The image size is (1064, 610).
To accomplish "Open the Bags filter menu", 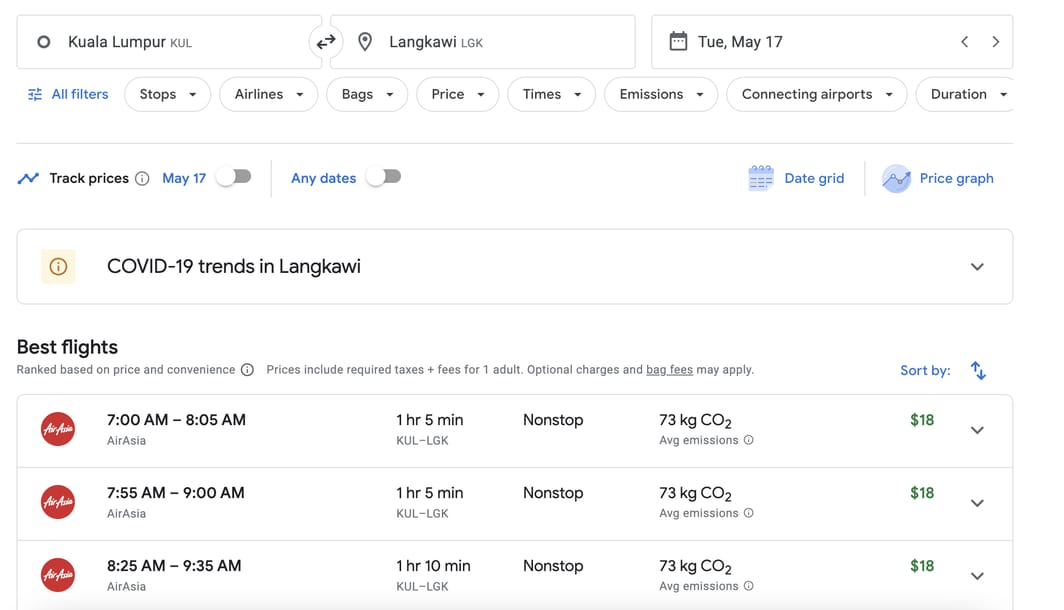I will pos(366,94).
